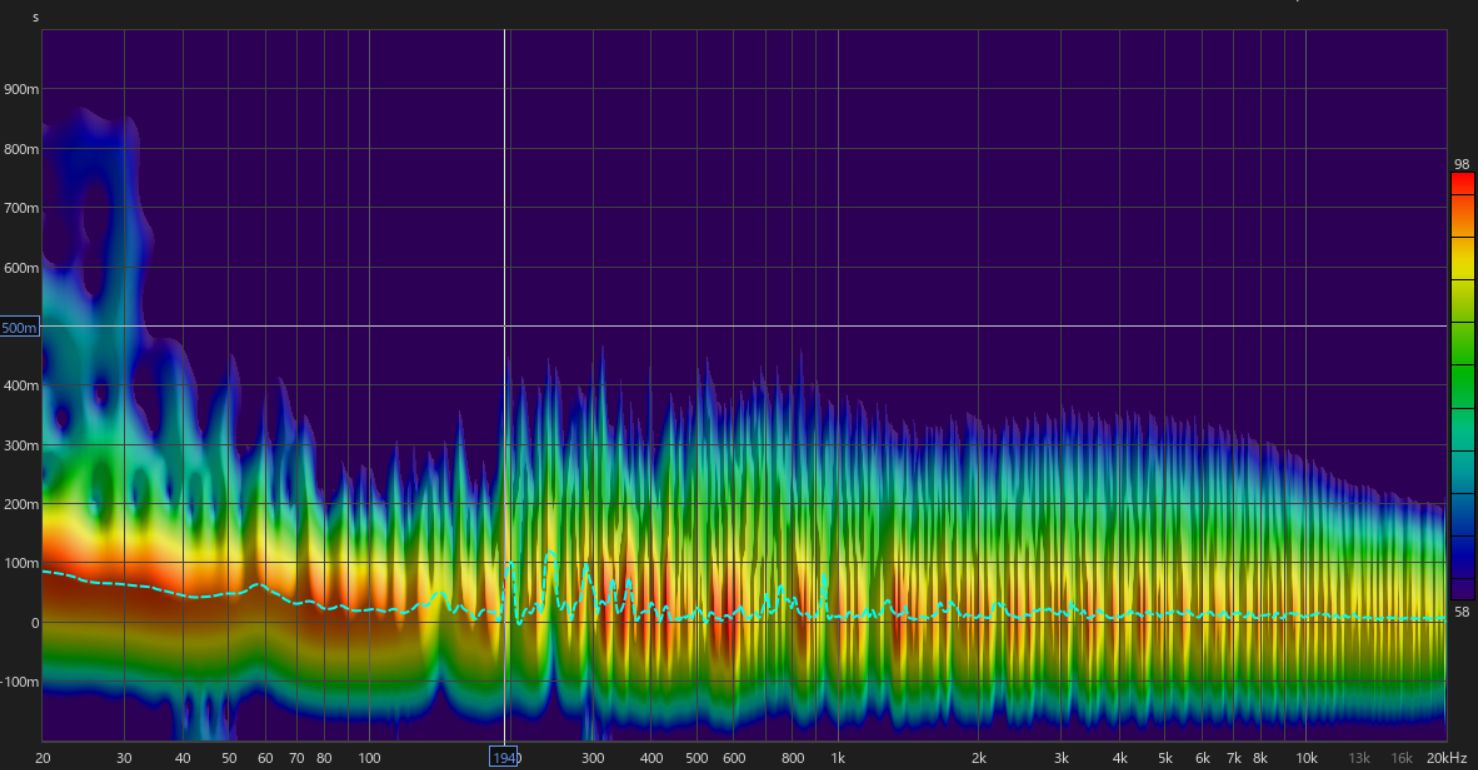Select the dark blue band near the scale bottom
The height and width of the screenshot is (770, 1478).
1462,560
